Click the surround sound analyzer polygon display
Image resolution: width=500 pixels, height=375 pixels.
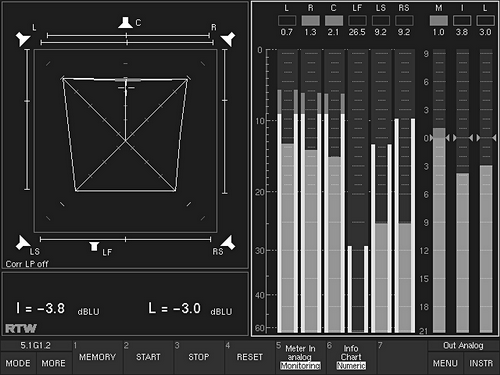click(125, 141)
